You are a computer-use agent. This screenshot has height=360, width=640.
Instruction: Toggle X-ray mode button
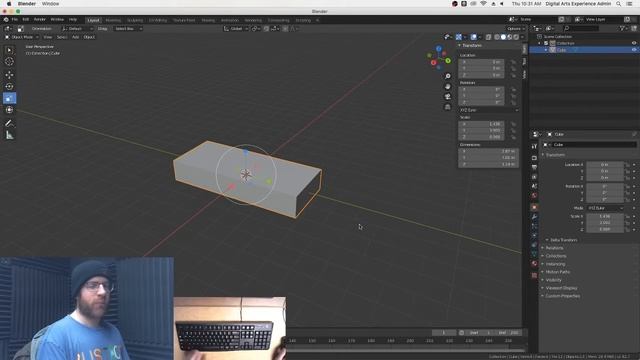pos(488,37)
